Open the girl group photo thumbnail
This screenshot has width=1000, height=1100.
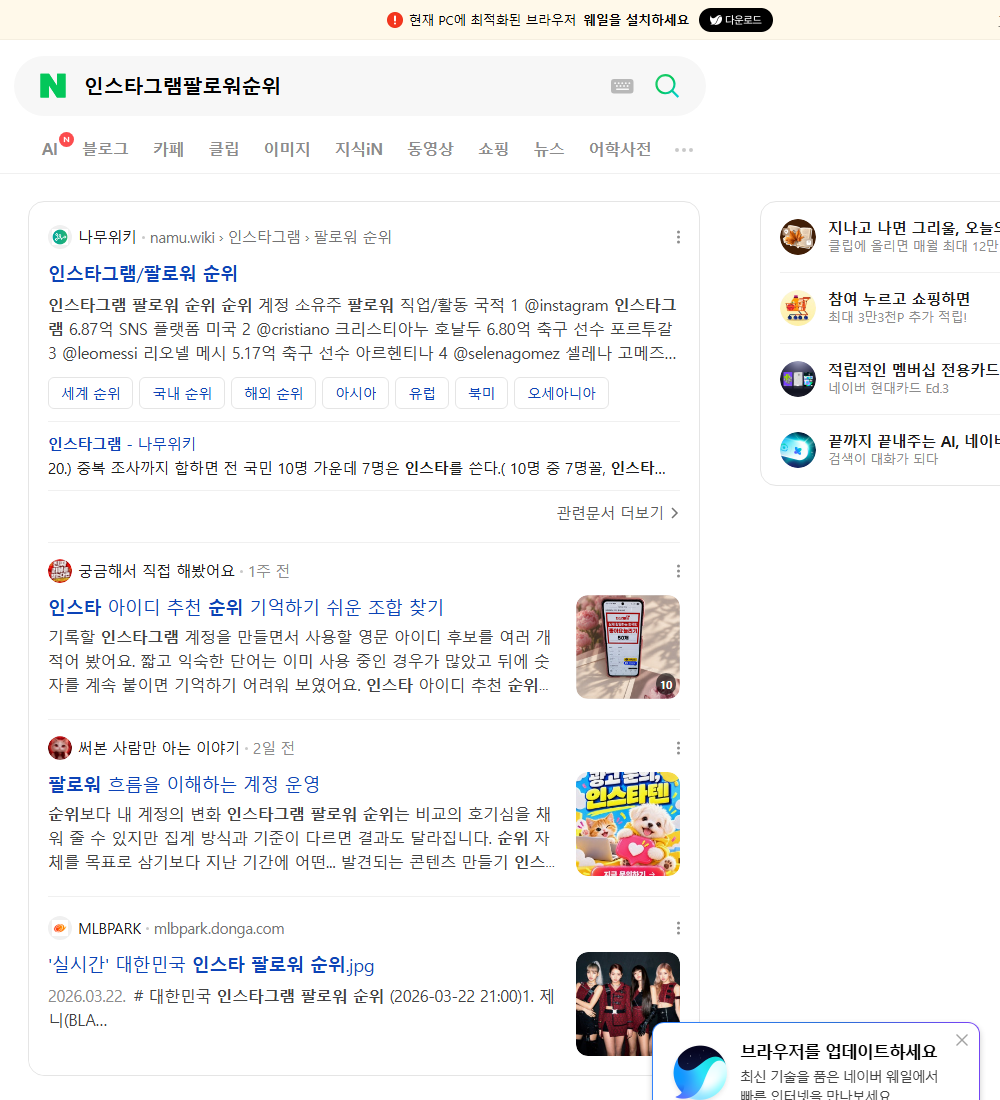click(x=627, y=1004)
